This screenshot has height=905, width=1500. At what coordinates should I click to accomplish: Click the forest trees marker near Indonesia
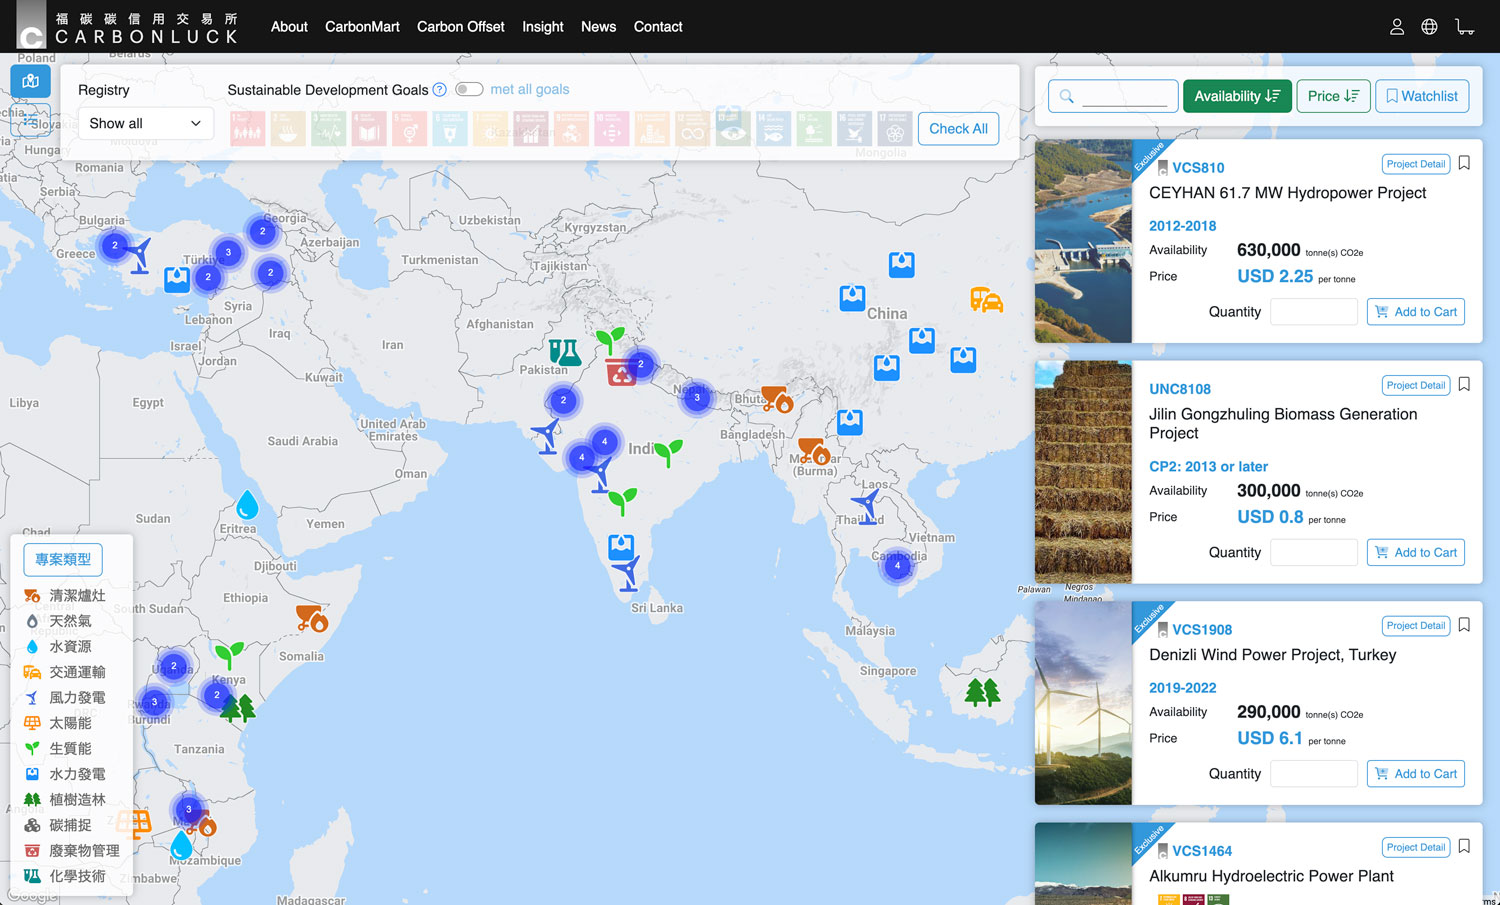point(983,691)
